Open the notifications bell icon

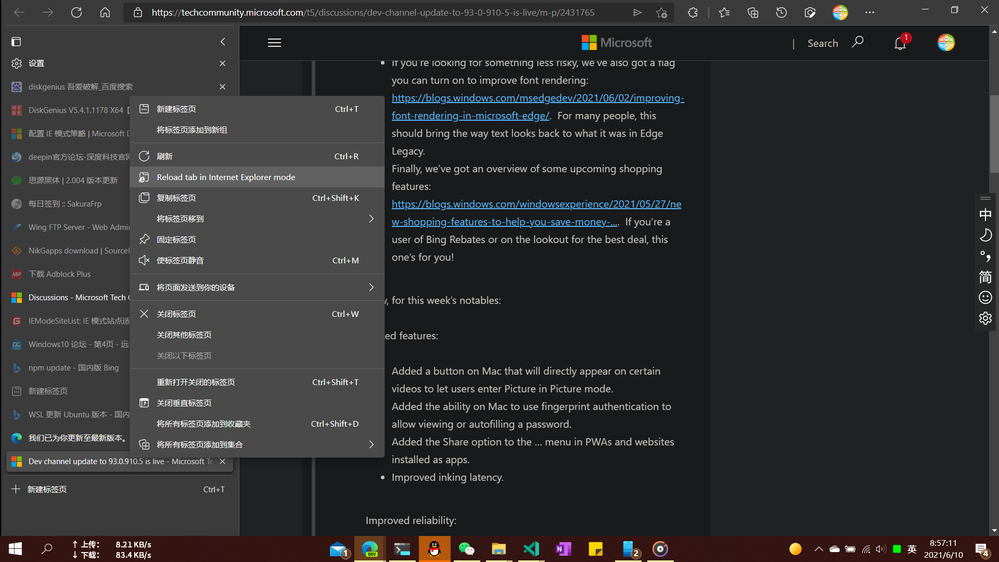point(900,43)
